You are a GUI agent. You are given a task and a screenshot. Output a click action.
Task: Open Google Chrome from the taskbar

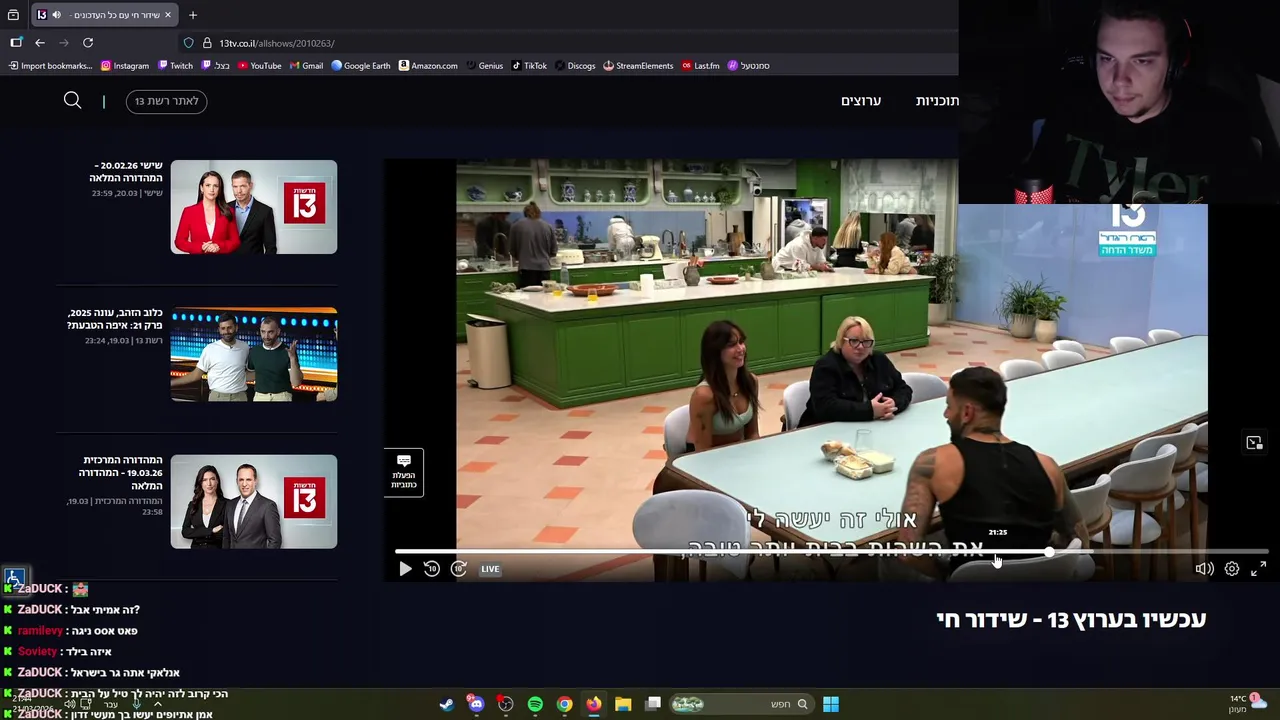(x=565, y=704)
